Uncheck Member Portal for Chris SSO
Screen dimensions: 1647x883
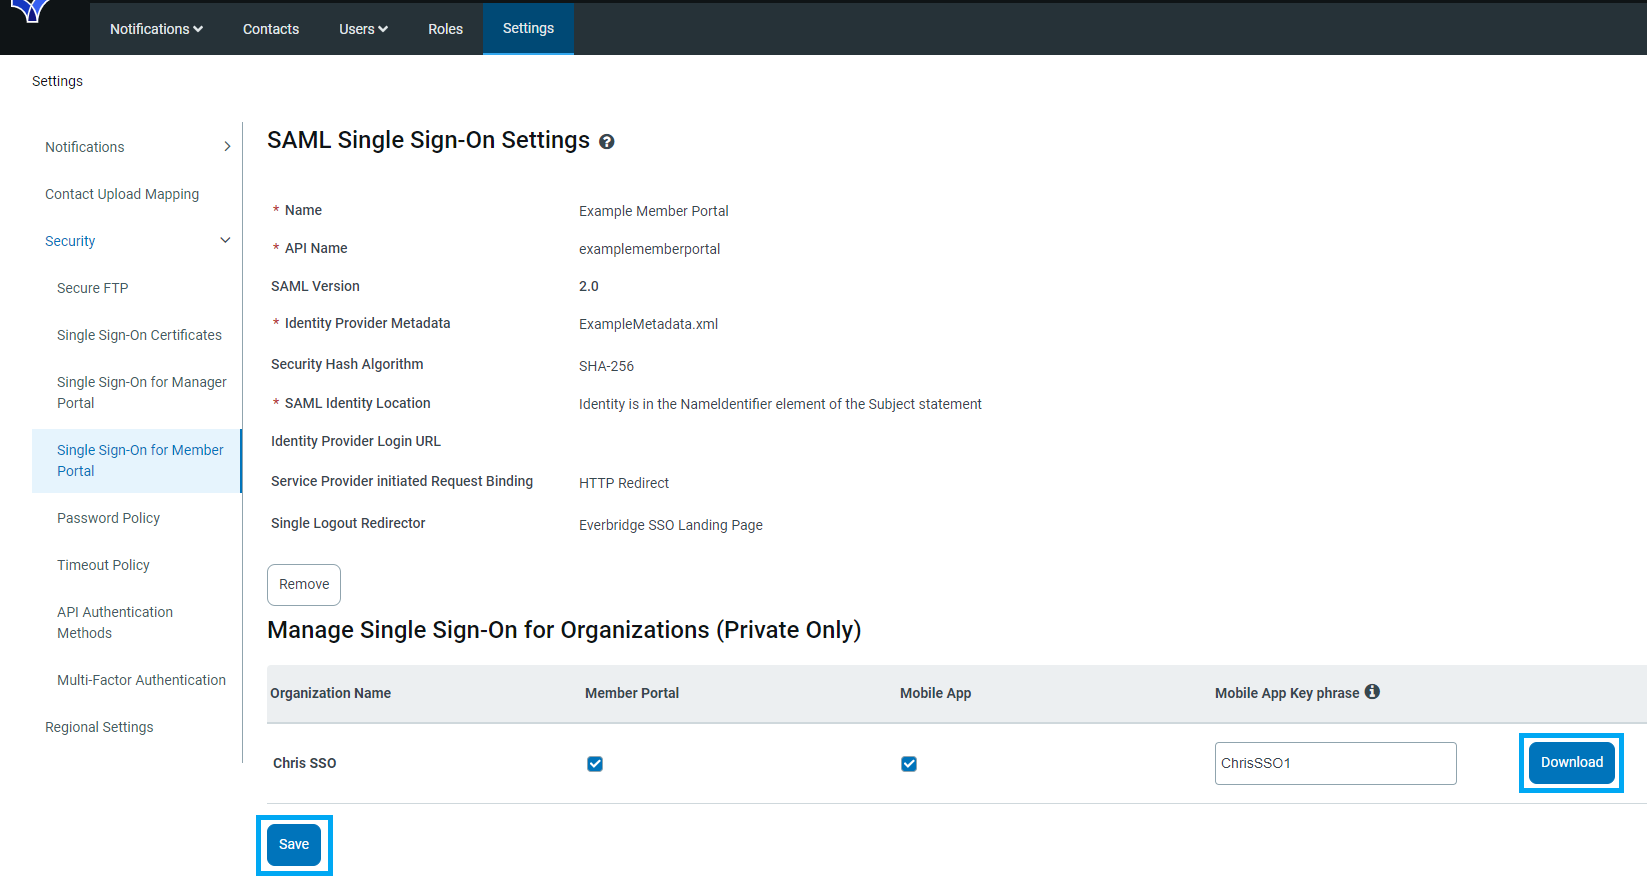pyautogui.click(x=595, y=764)
